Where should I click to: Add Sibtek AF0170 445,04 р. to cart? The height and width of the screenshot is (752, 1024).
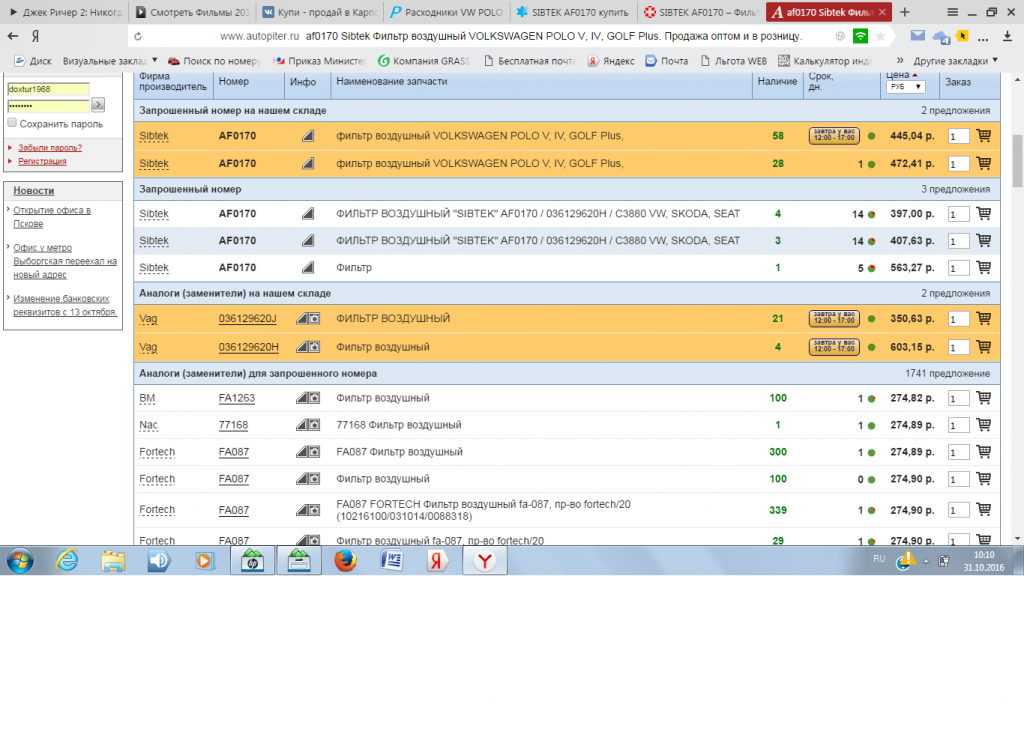[x=983, y=136]
